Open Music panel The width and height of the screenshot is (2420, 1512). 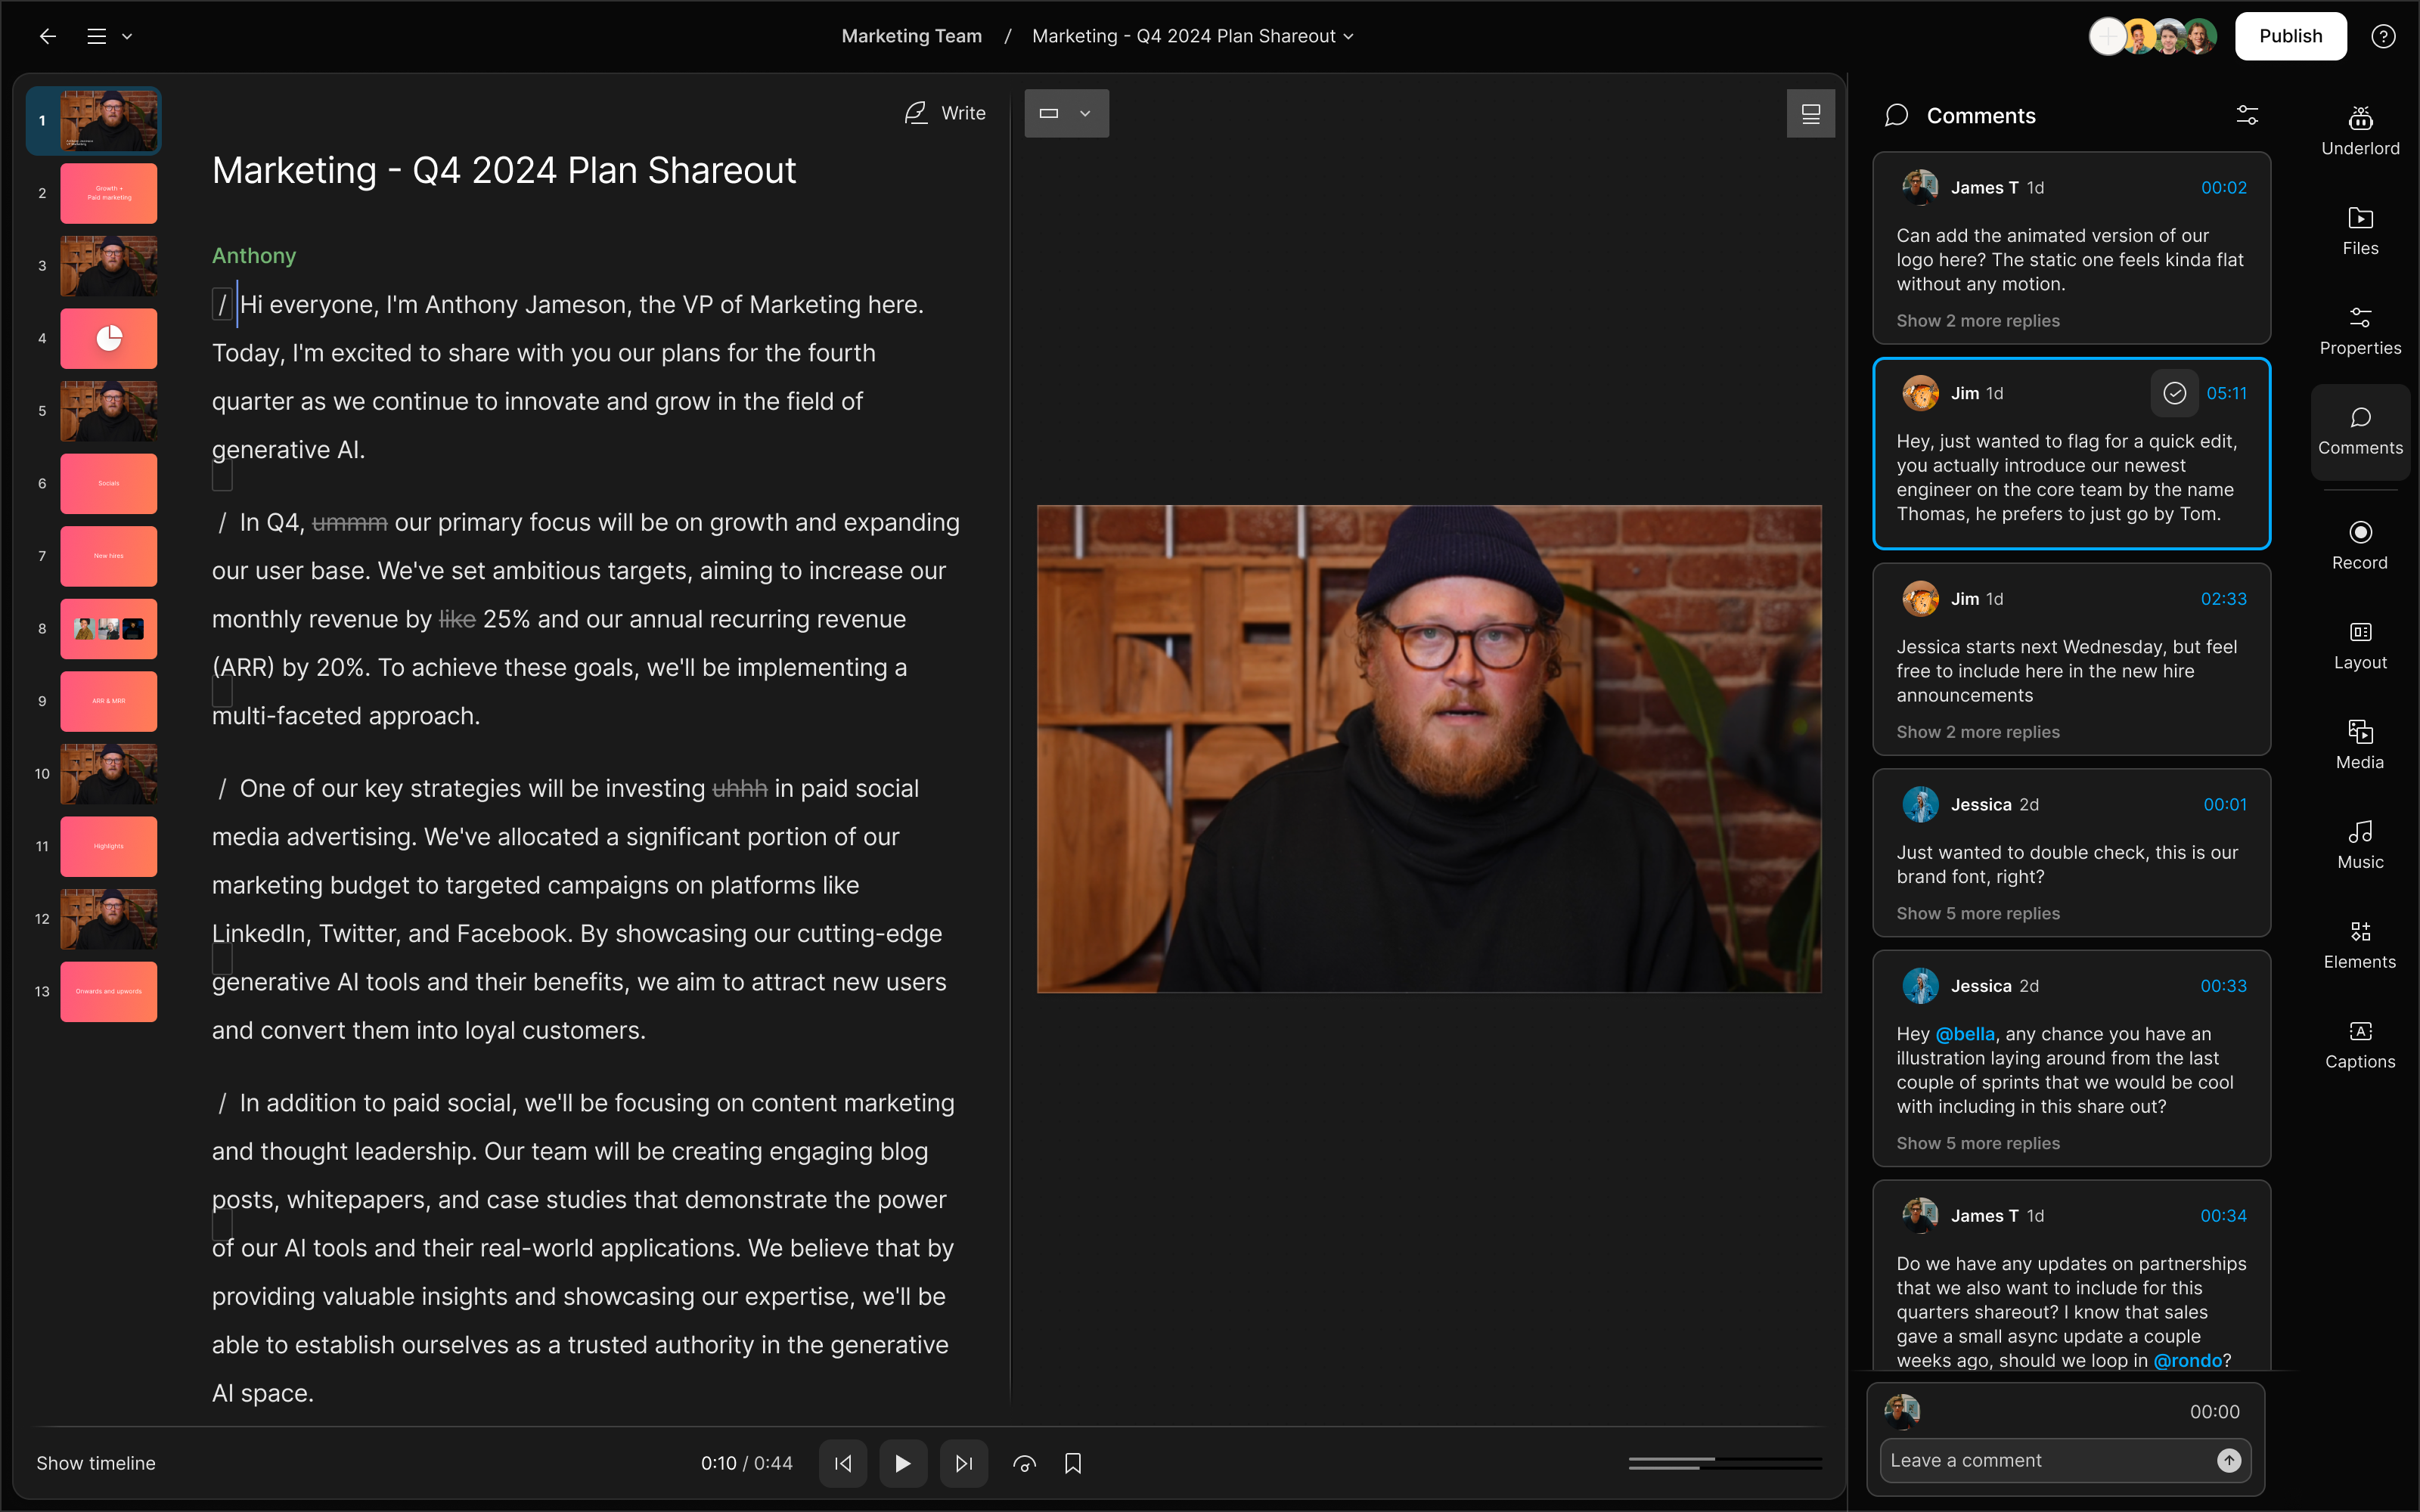[2360, 846]
